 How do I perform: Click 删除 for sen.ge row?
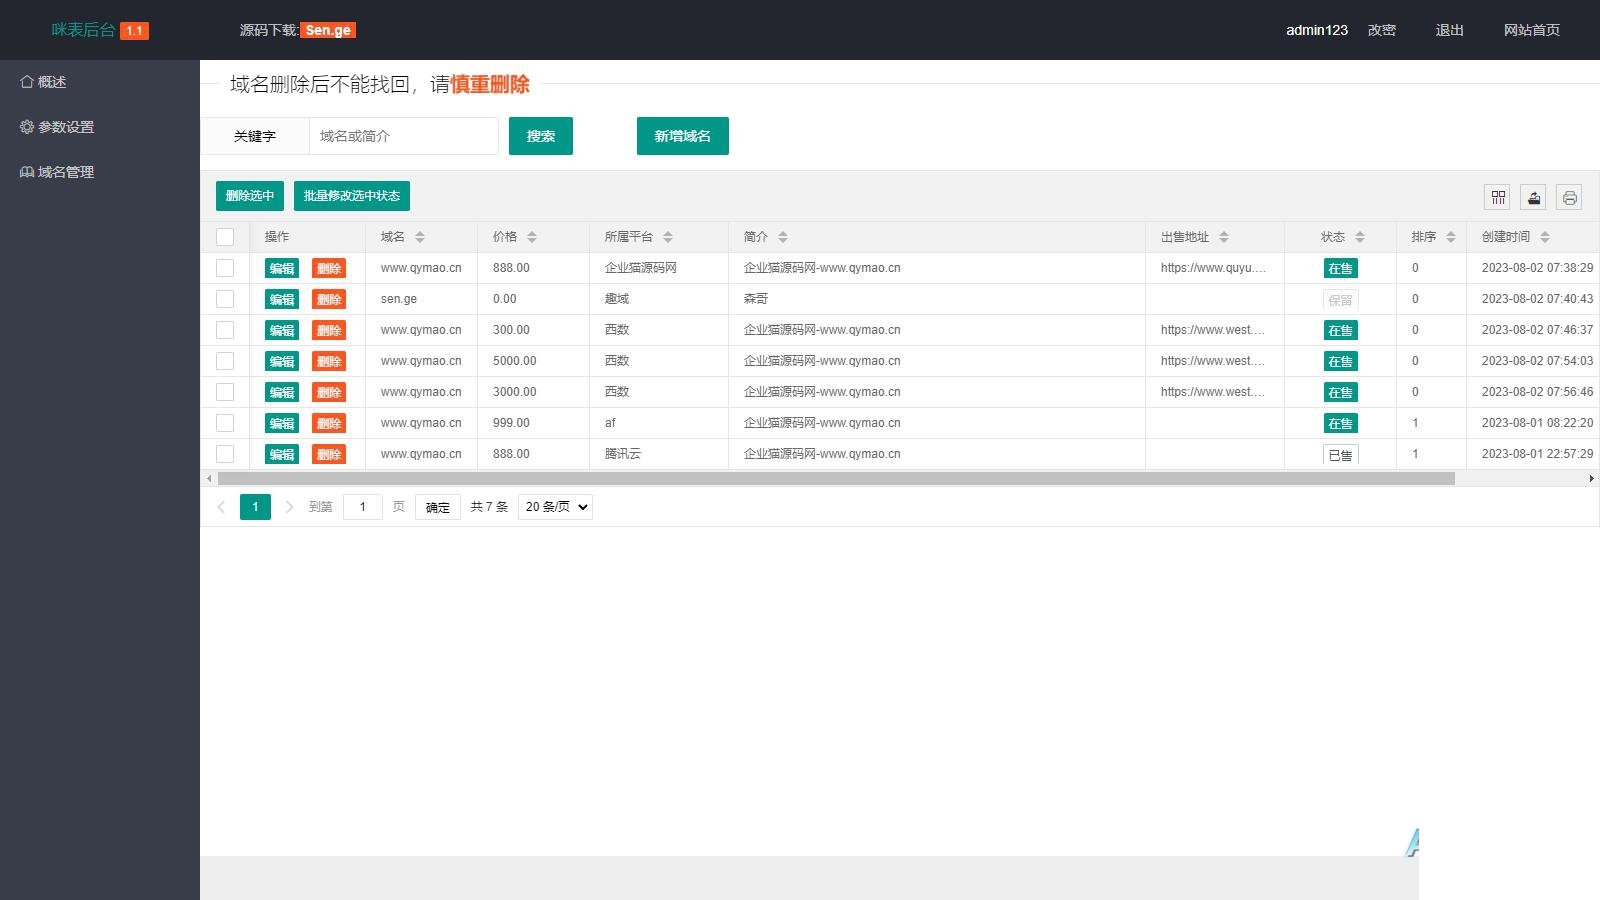(x=329, y=299)
